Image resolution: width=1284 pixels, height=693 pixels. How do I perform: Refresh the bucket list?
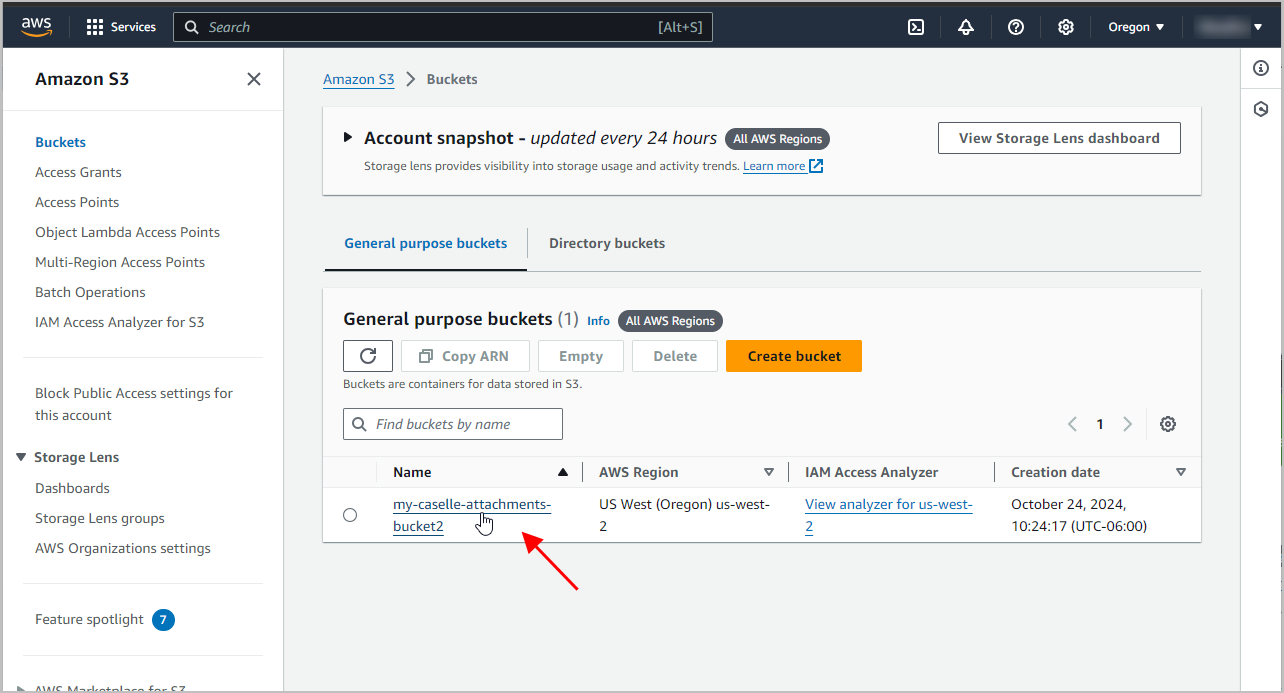pyautogui.click(x=368, y=356)
